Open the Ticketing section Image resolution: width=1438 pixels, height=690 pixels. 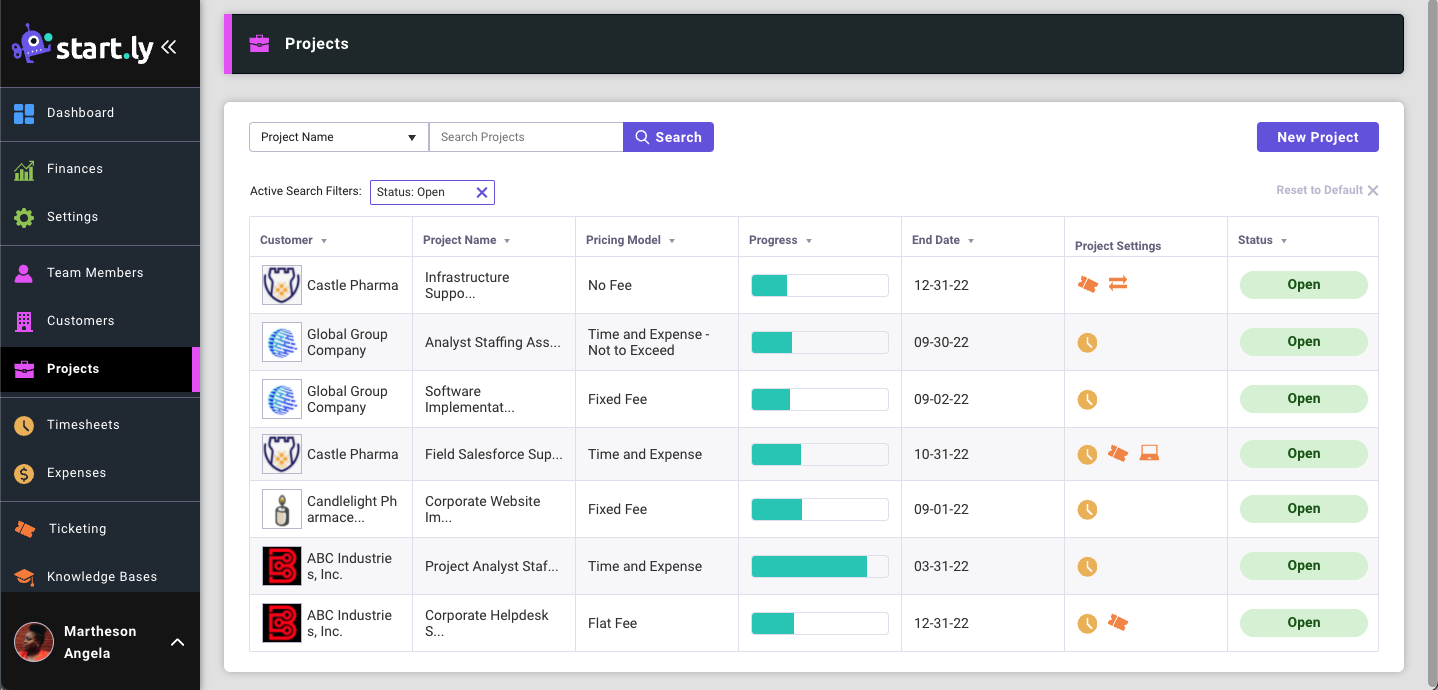(x=77, y=529)
